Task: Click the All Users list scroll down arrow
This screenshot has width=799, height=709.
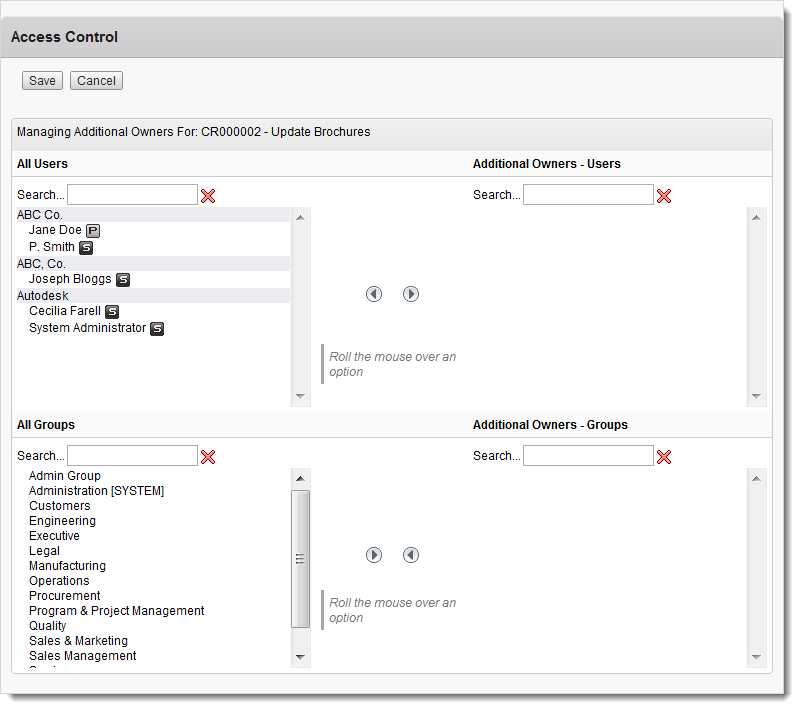Action: coord(301,396)
